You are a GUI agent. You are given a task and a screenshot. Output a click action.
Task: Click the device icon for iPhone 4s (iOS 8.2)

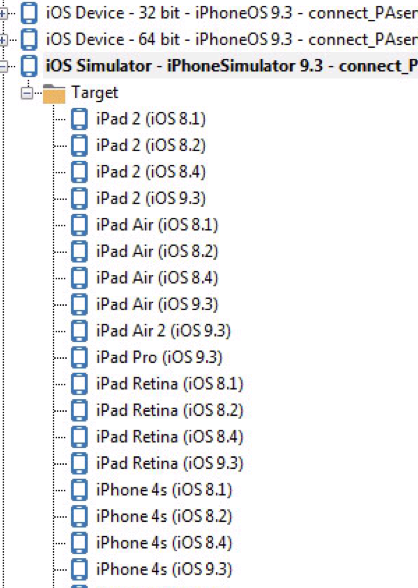pyautogui.click(x=79, y=516)
